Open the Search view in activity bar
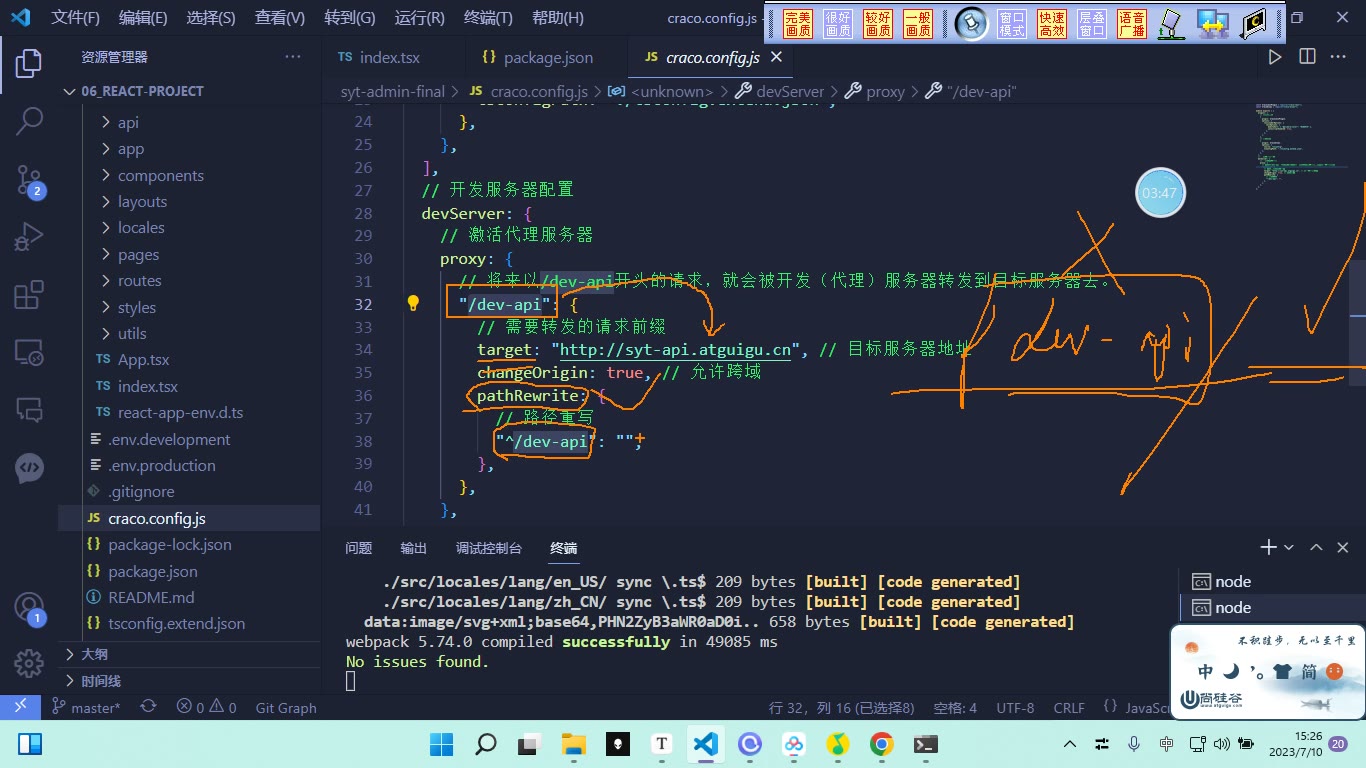 click(x=29, y=122)
